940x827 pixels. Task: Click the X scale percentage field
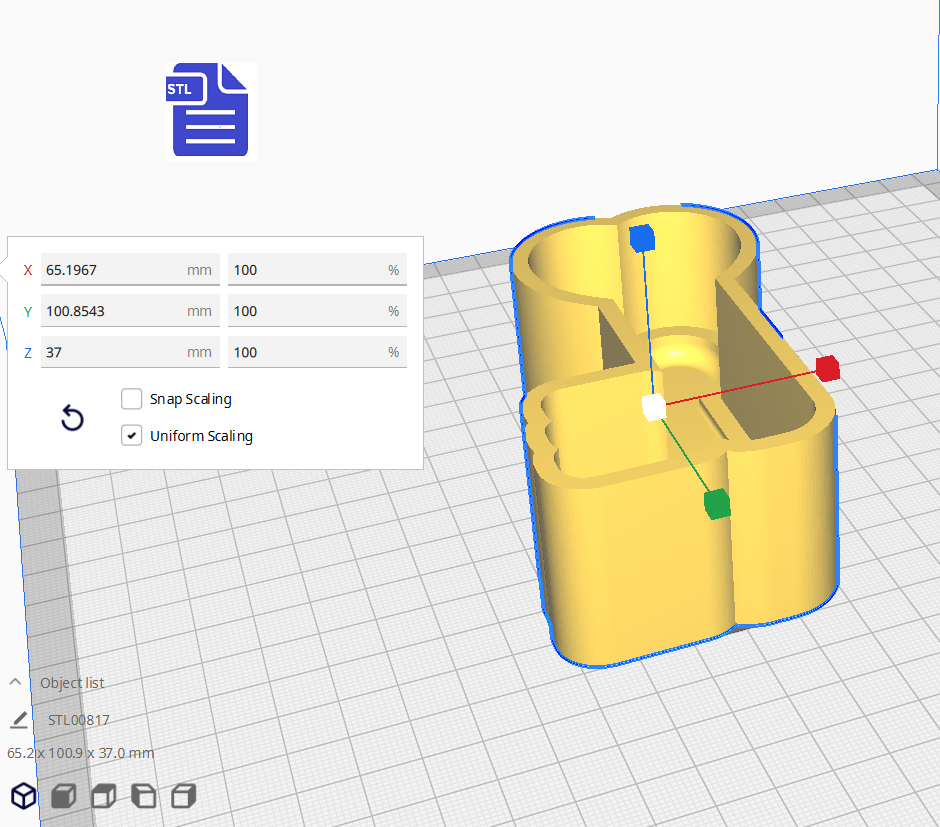pos(305,270)
